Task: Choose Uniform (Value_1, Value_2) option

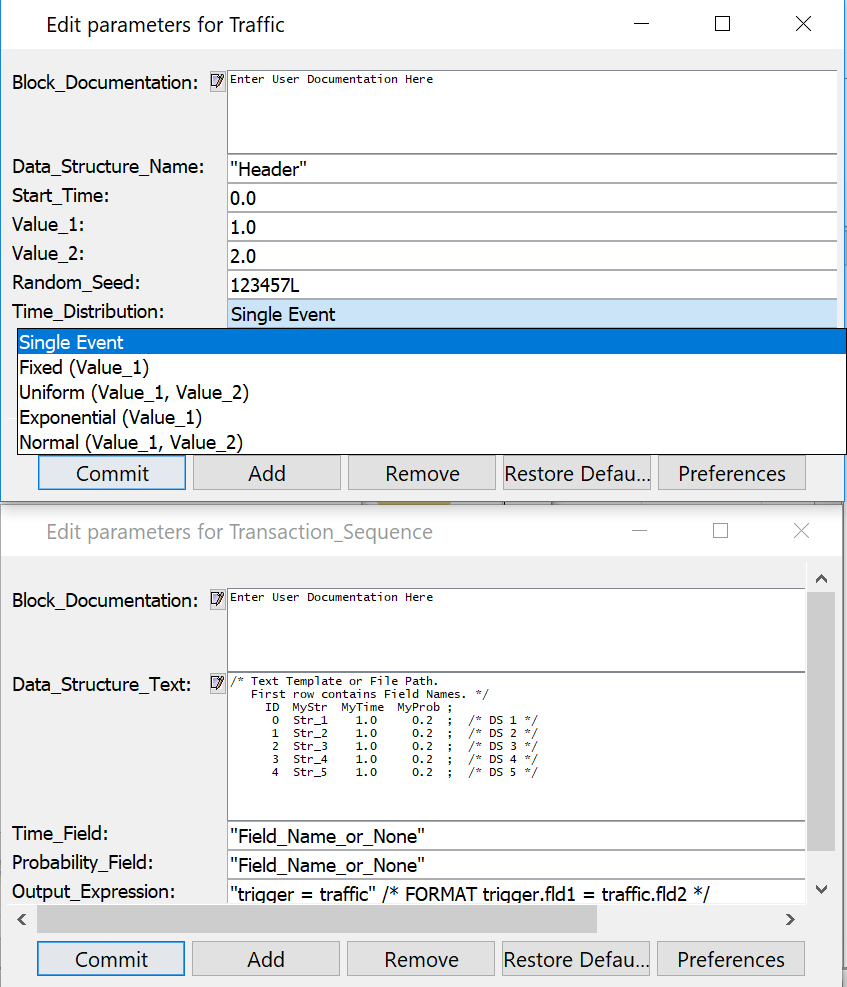Action: point(134,392)
